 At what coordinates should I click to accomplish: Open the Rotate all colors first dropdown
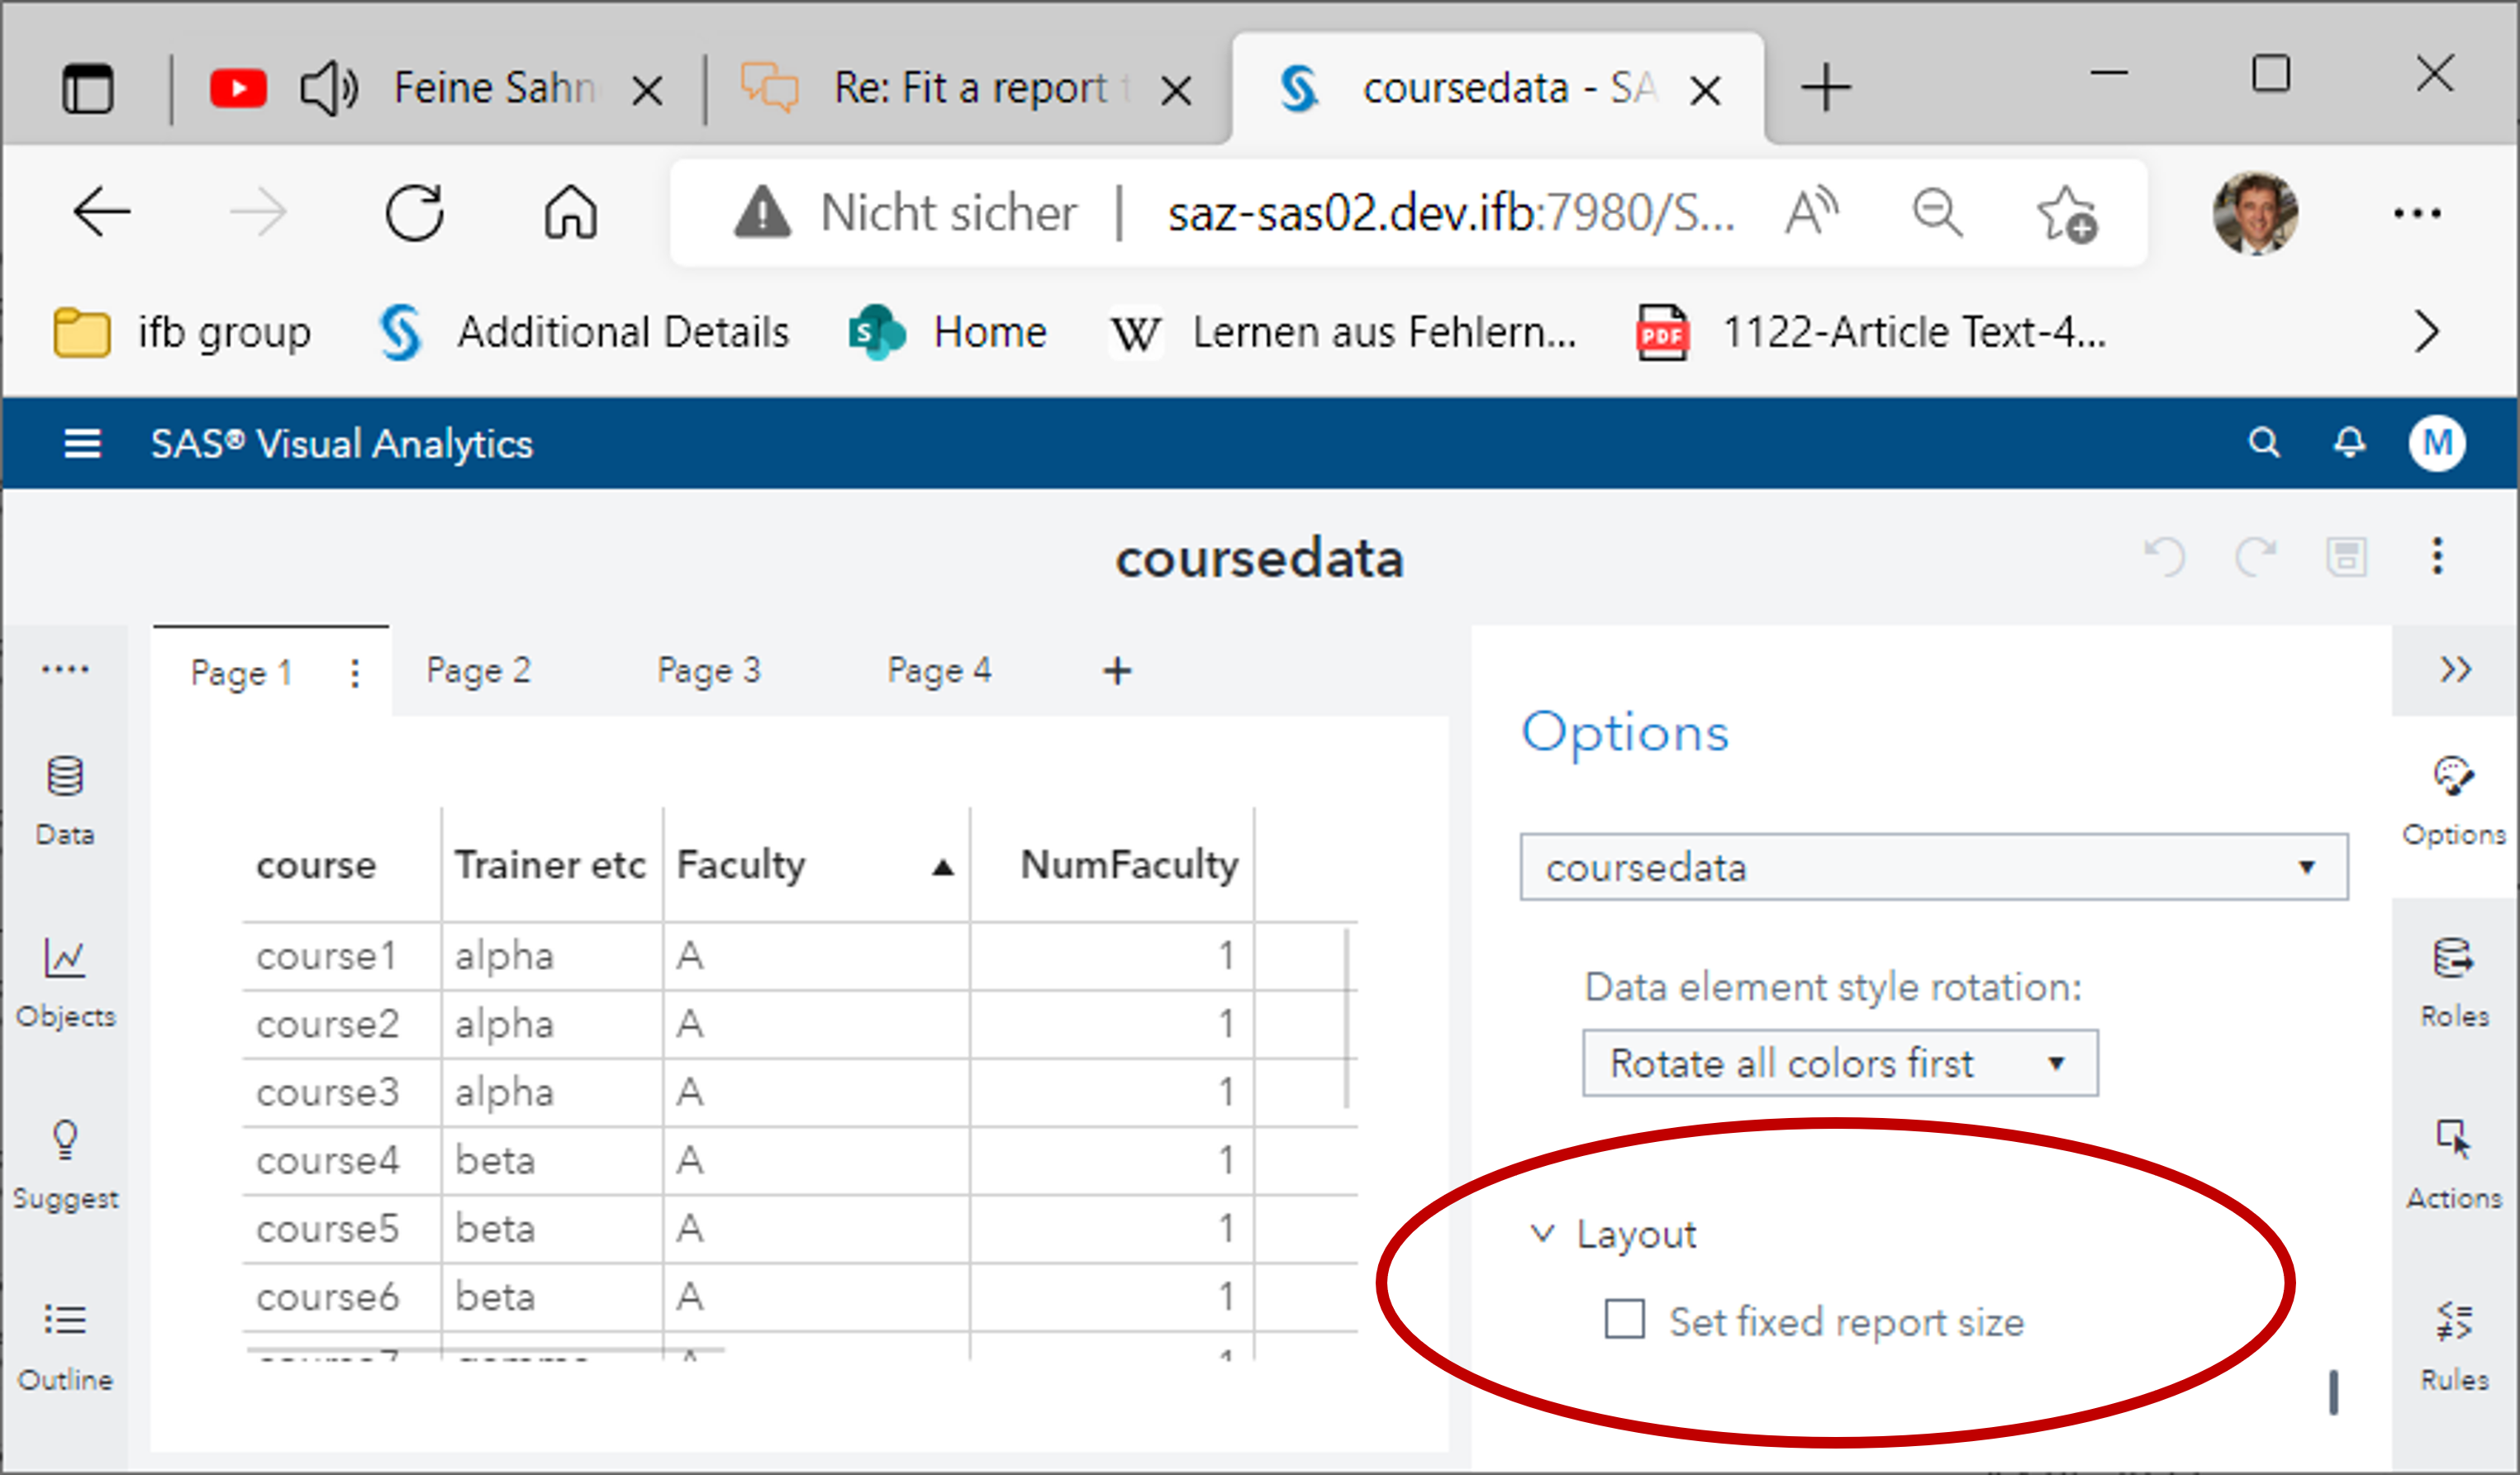coord(2056,1063)
